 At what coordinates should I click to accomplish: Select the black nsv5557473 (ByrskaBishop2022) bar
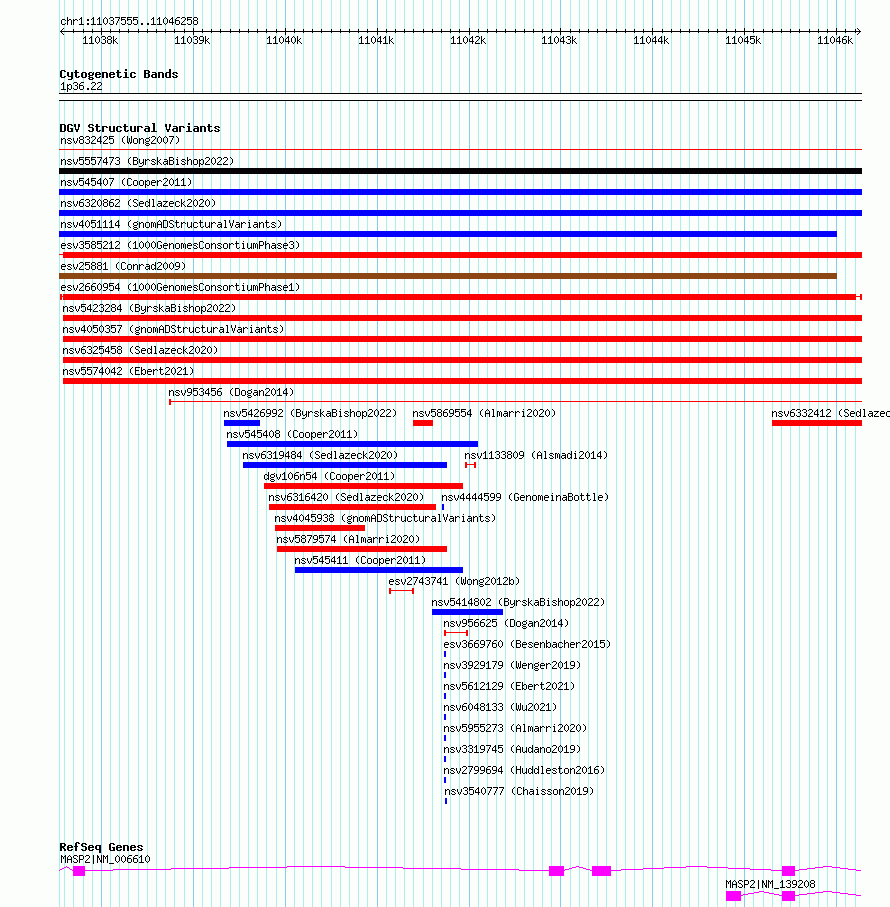click(460, 171)
